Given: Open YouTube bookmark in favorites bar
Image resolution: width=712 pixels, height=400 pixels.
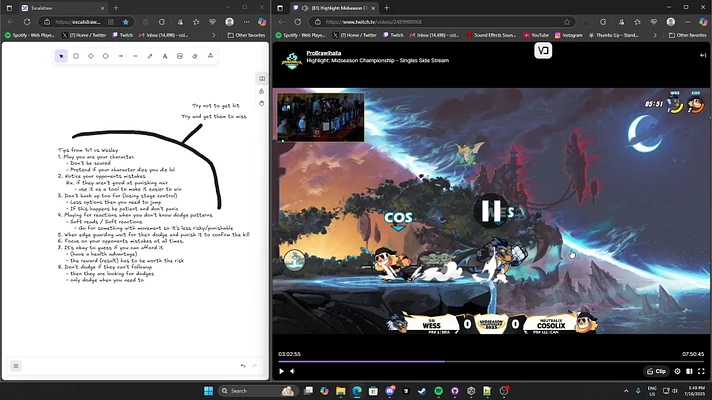Looking at the screenshot, I should click(x=536, y=35).
